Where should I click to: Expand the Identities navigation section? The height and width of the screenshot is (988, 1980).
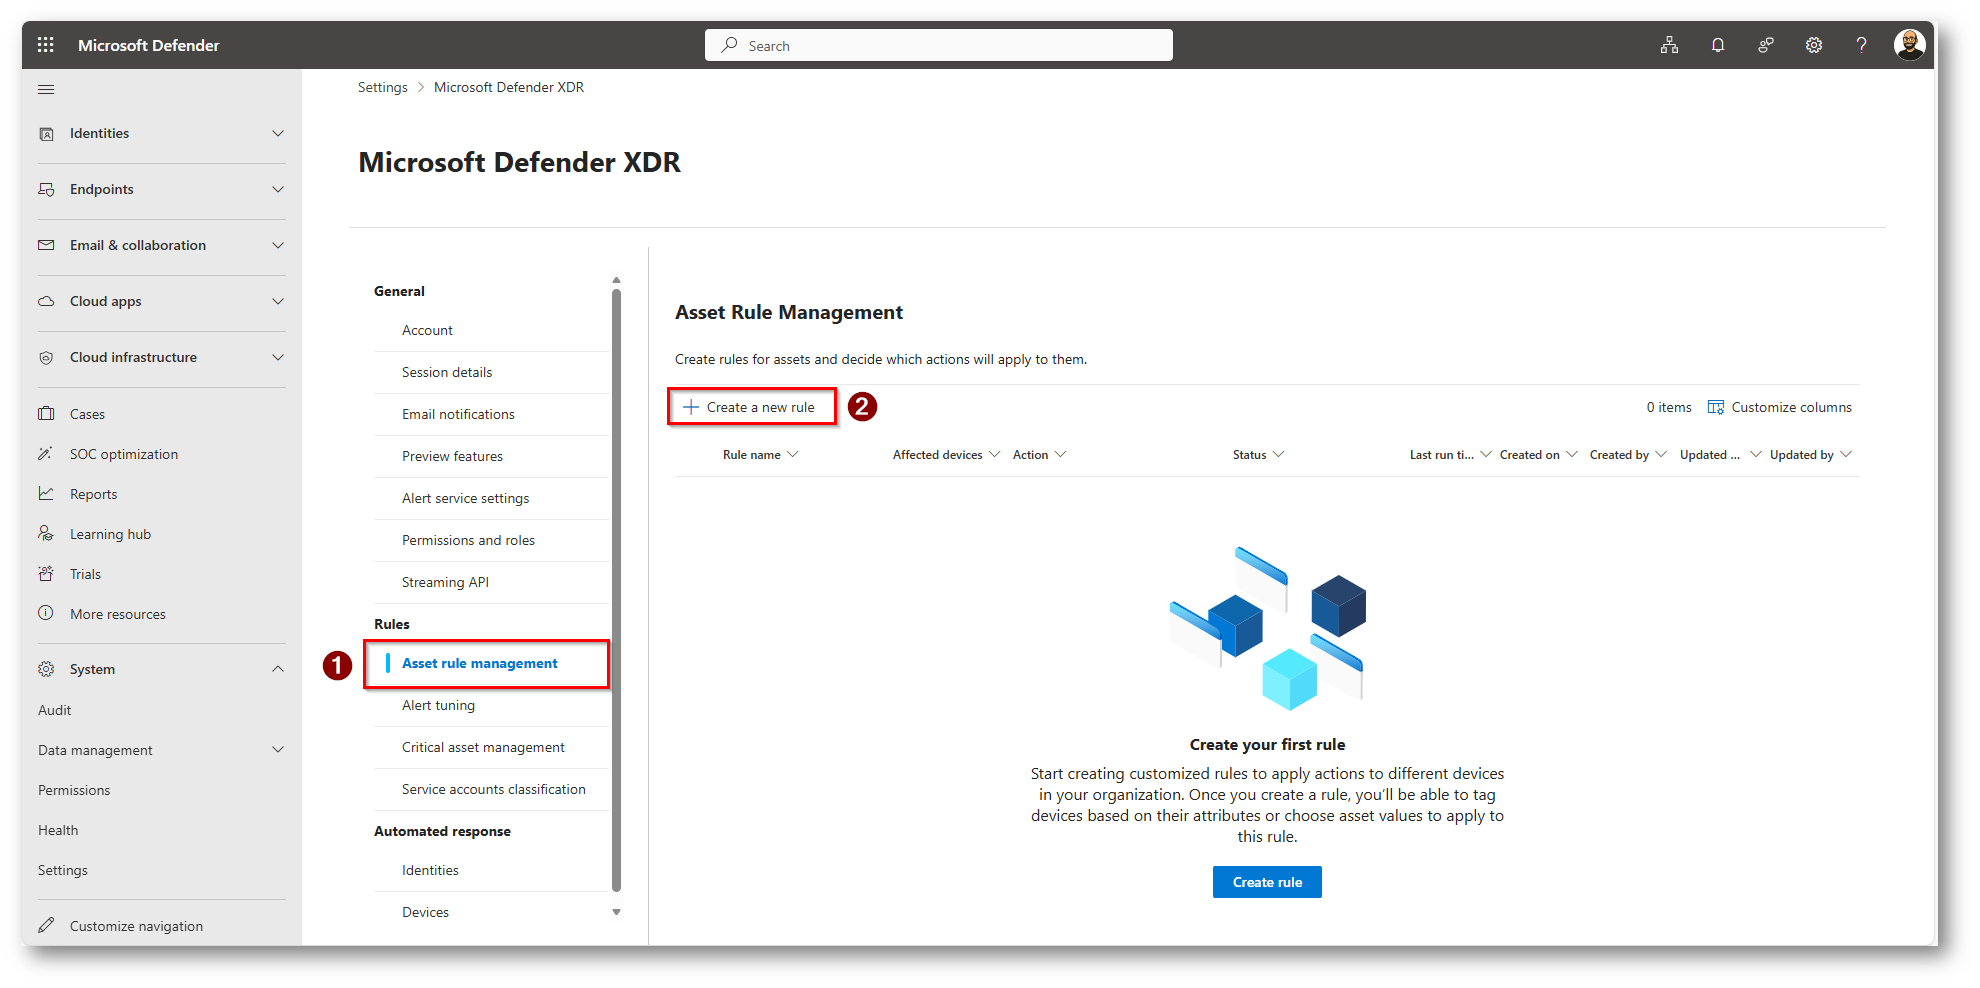278,133
